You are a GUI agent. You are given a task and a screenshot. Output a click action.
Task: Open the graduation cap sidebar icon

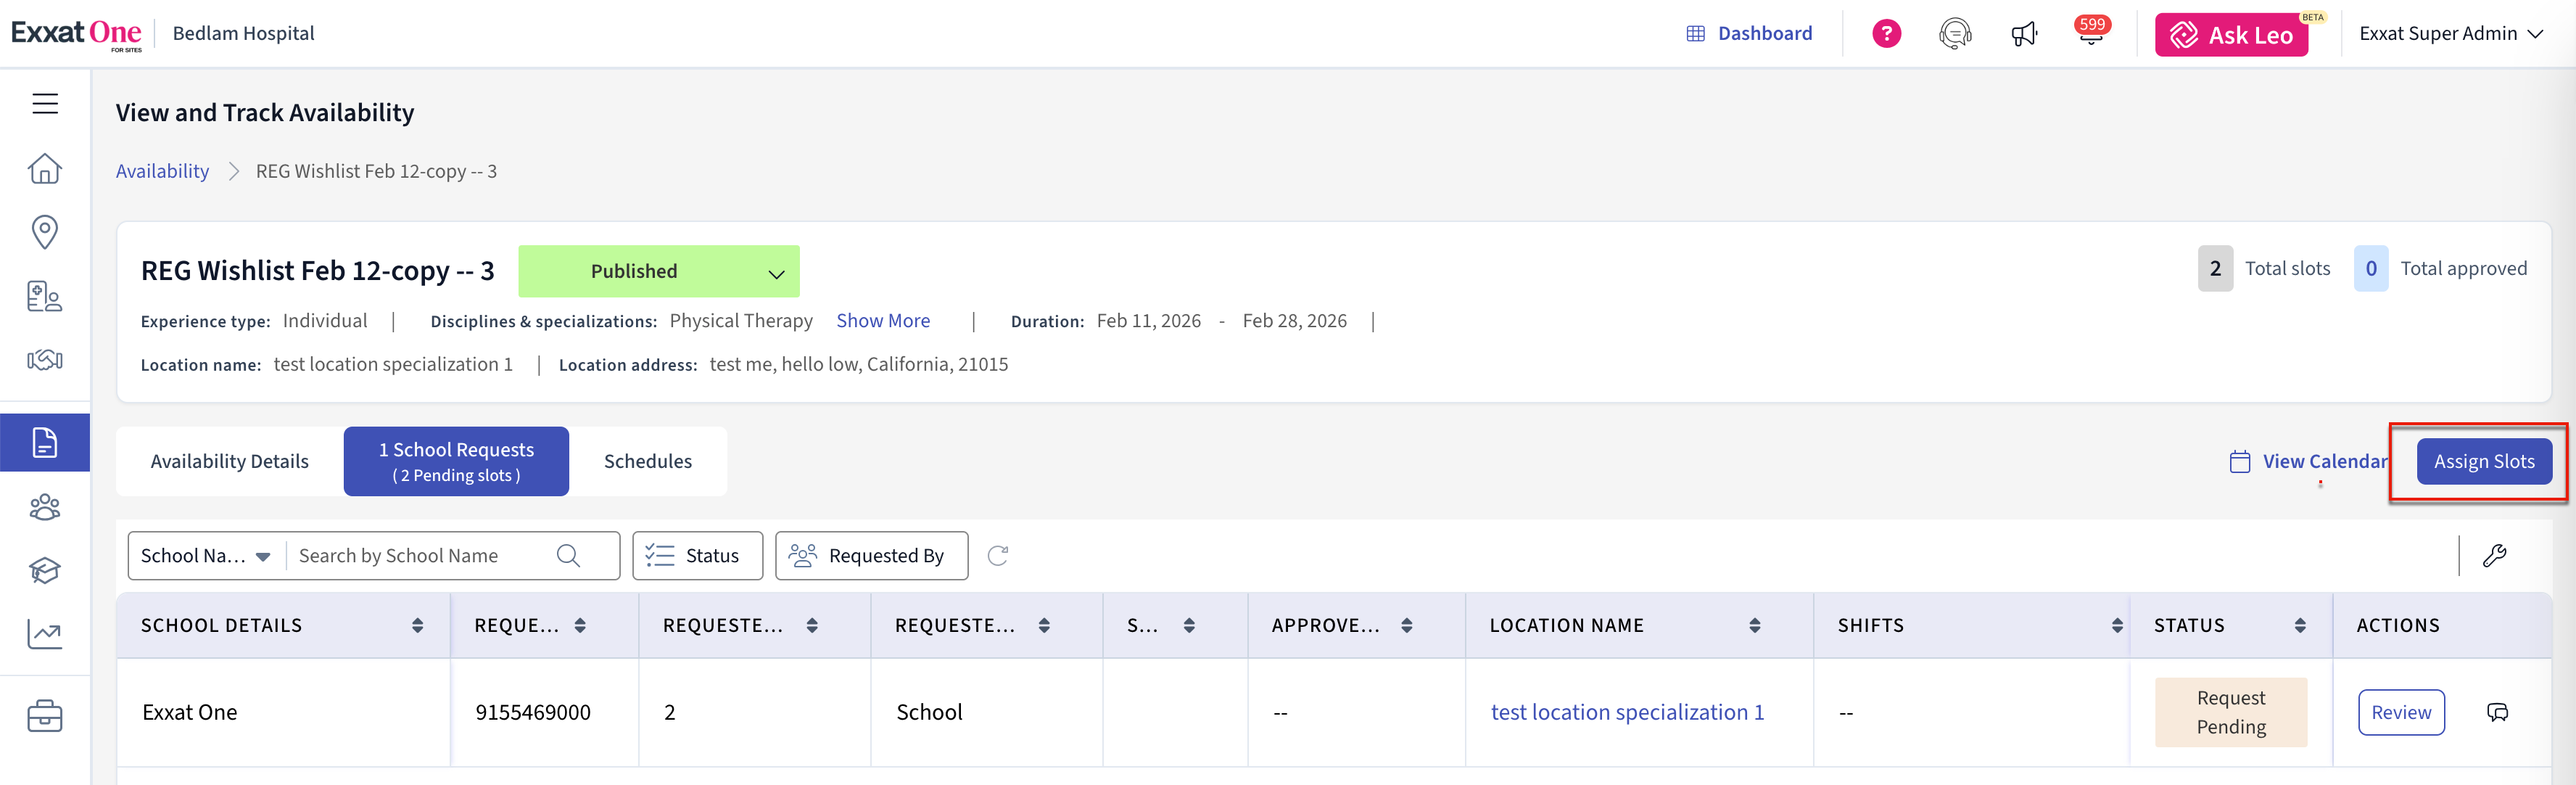45,570
